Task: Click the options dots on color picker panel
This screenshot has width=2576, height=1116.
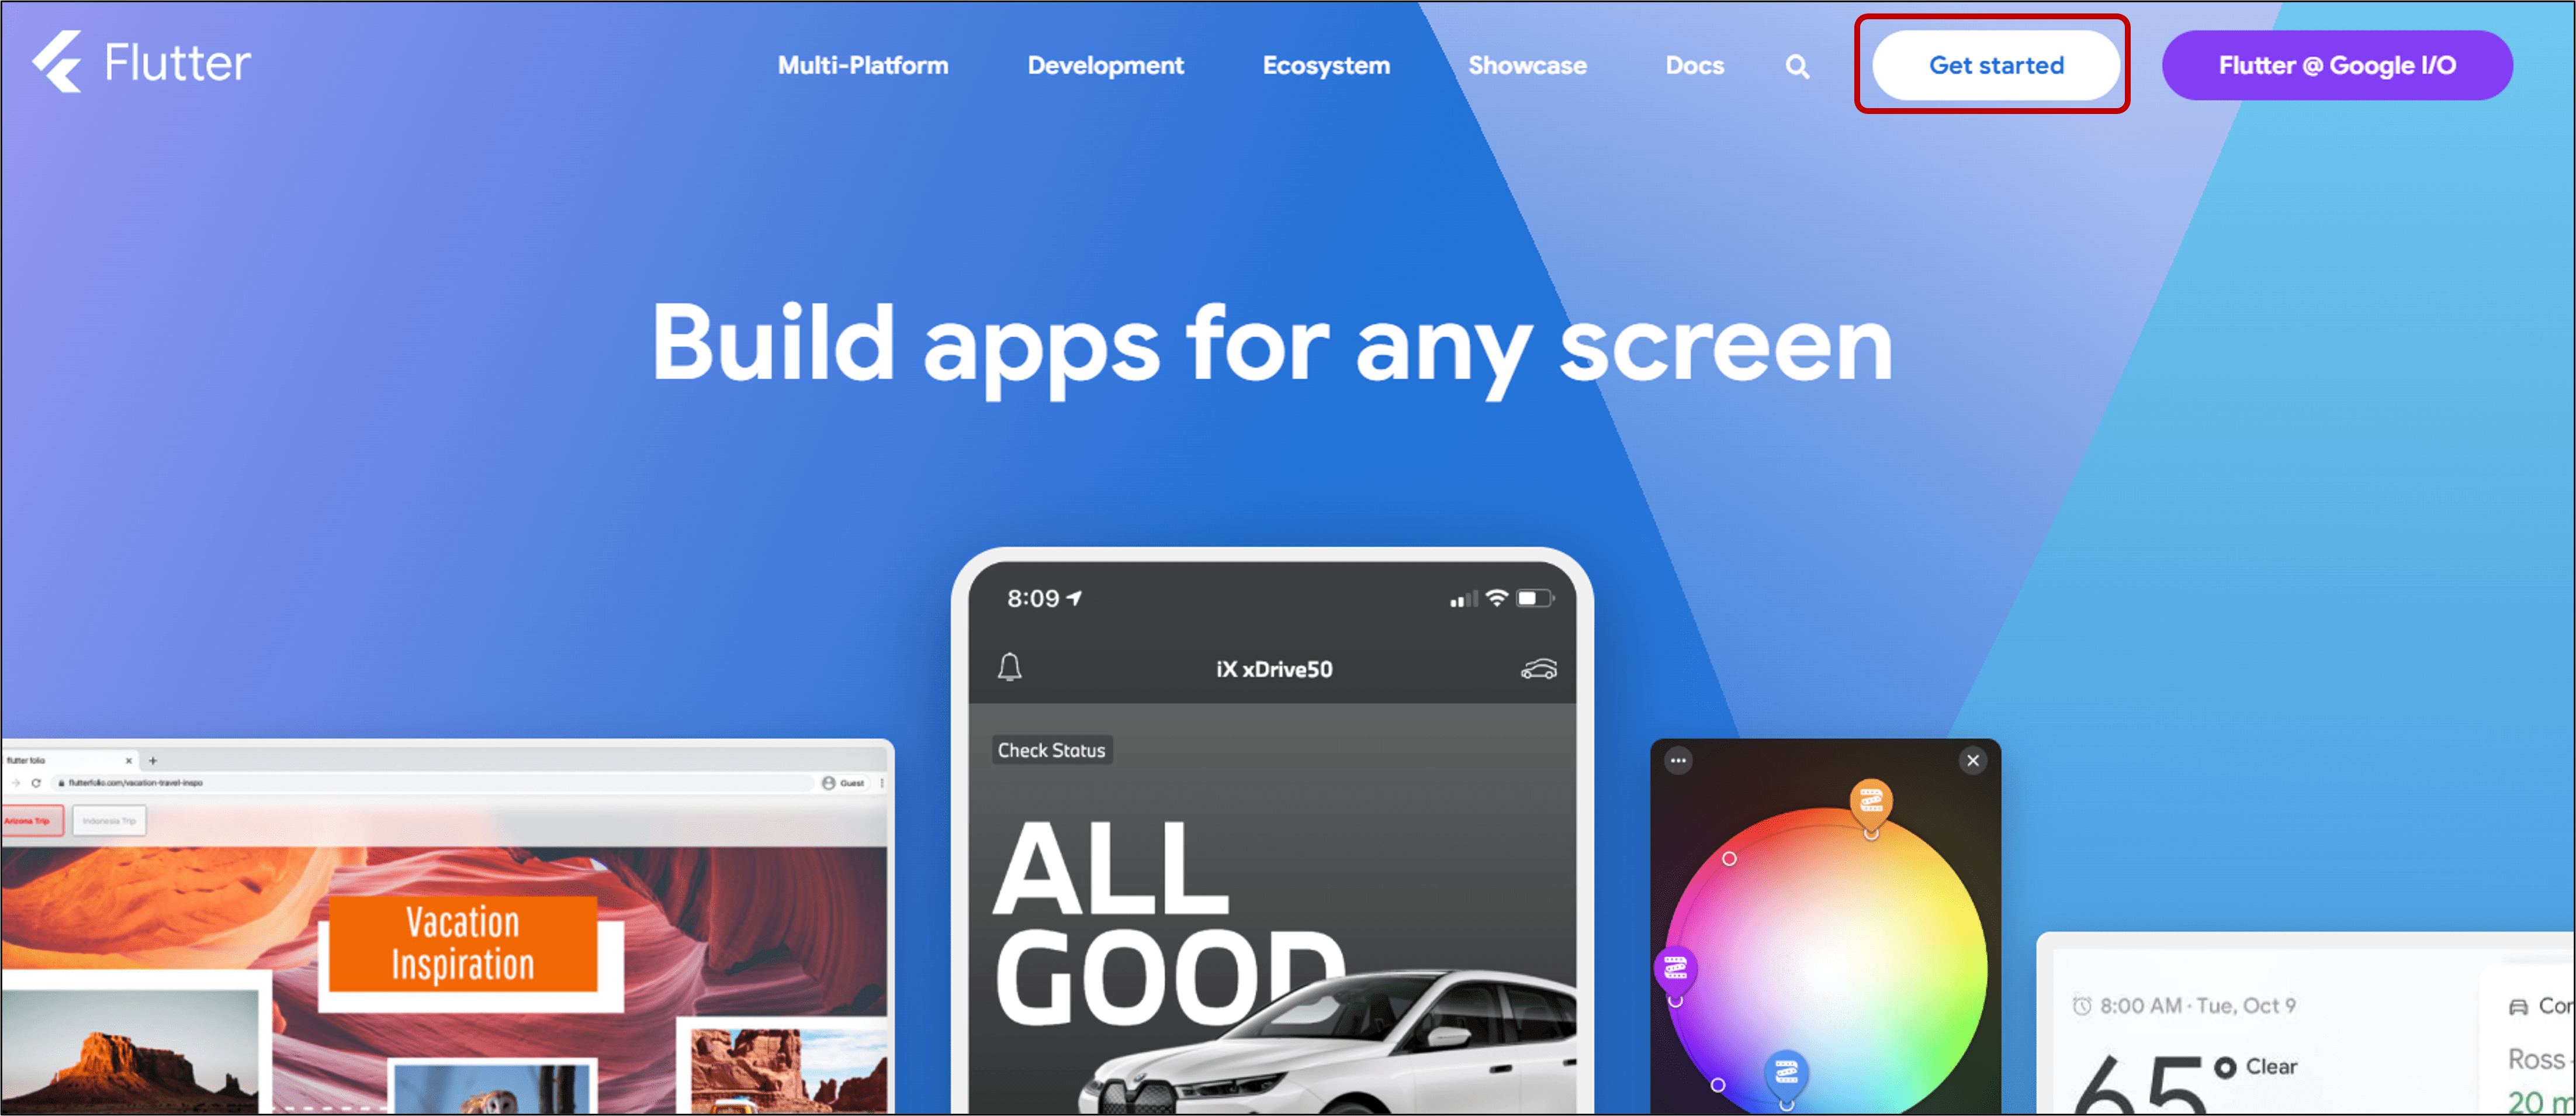Action: tap(1679, 761)
